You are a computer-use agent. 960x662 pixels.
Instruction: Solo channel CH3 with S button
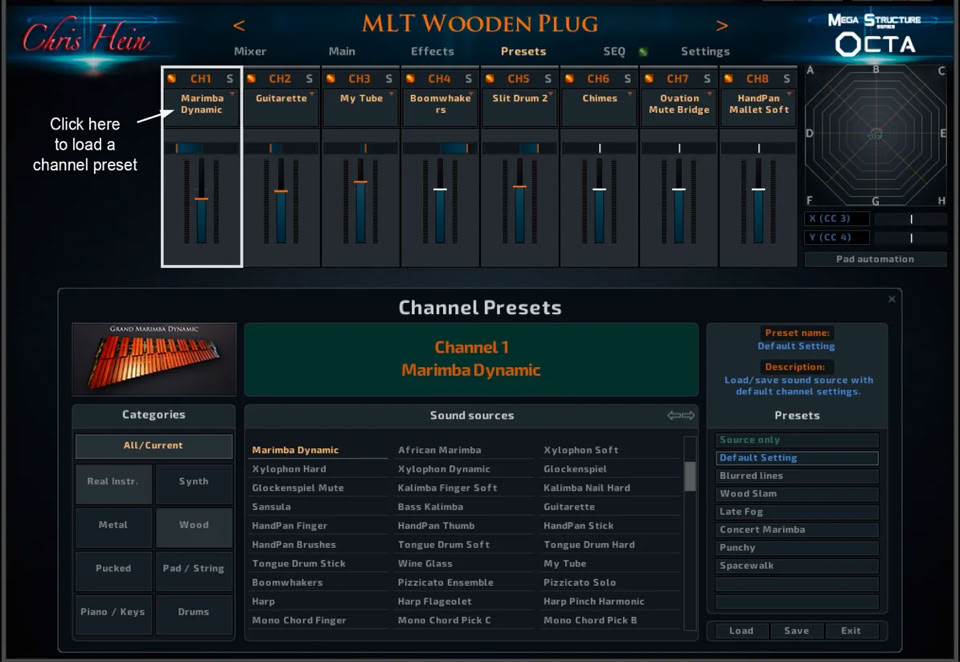(389, 78)
